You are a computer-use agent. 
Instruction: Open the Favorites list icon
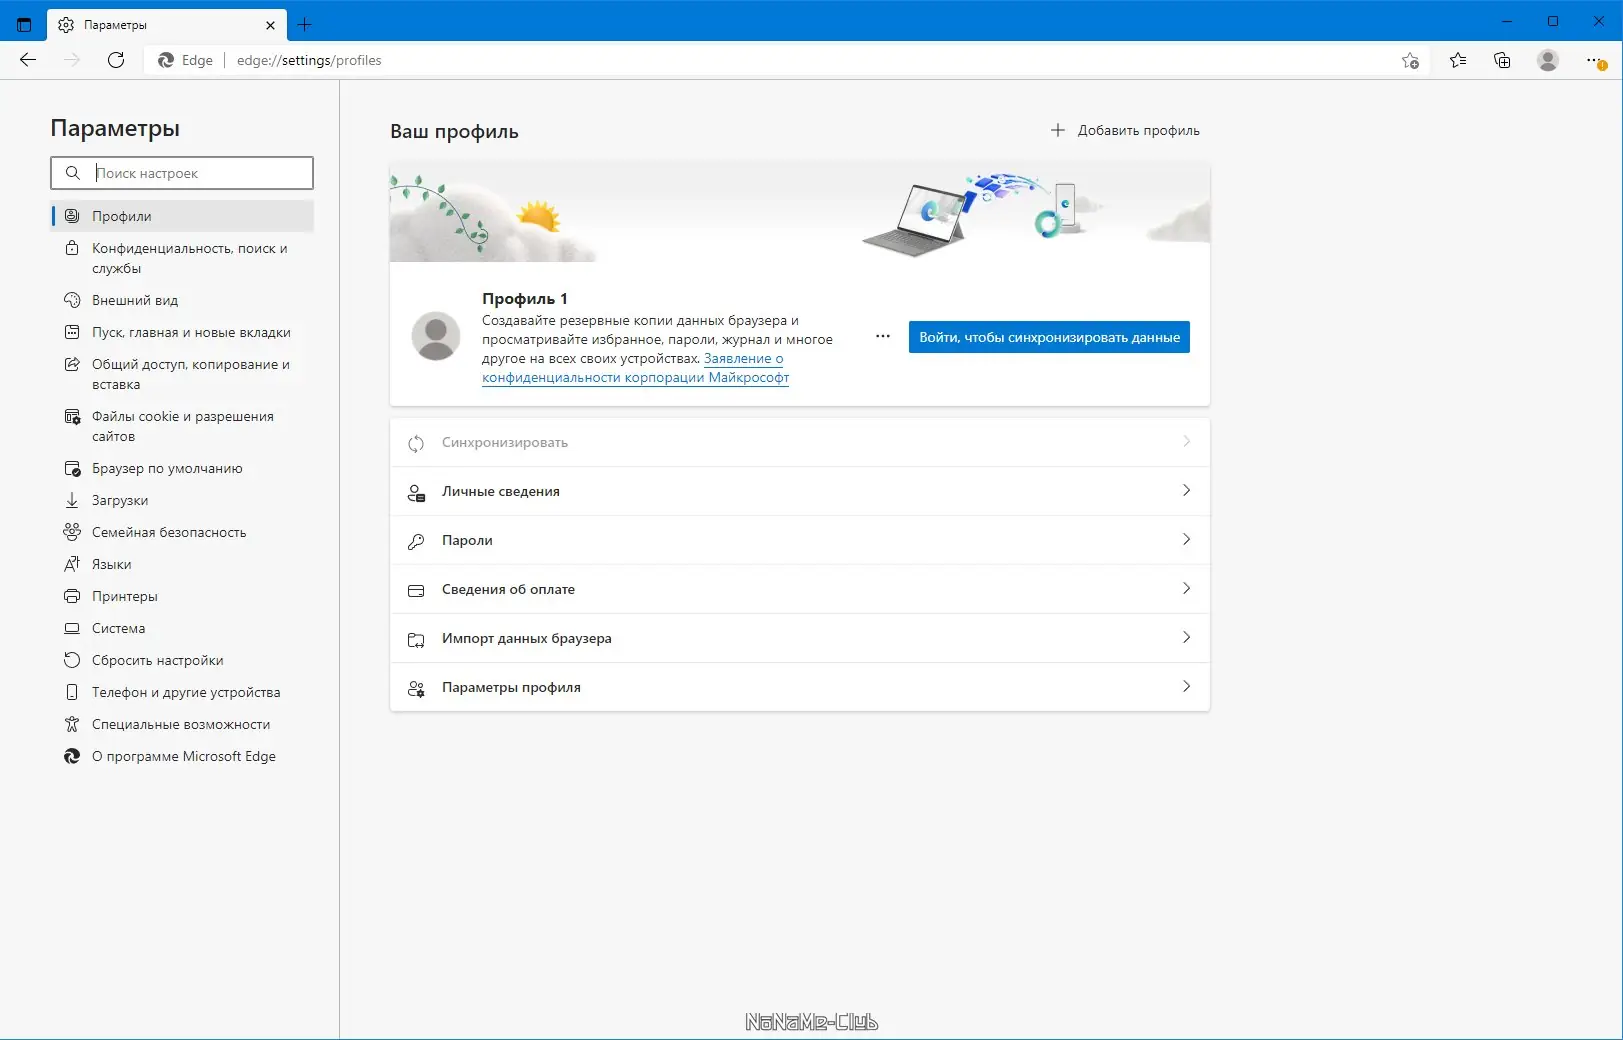click(x=1458, y=60)
